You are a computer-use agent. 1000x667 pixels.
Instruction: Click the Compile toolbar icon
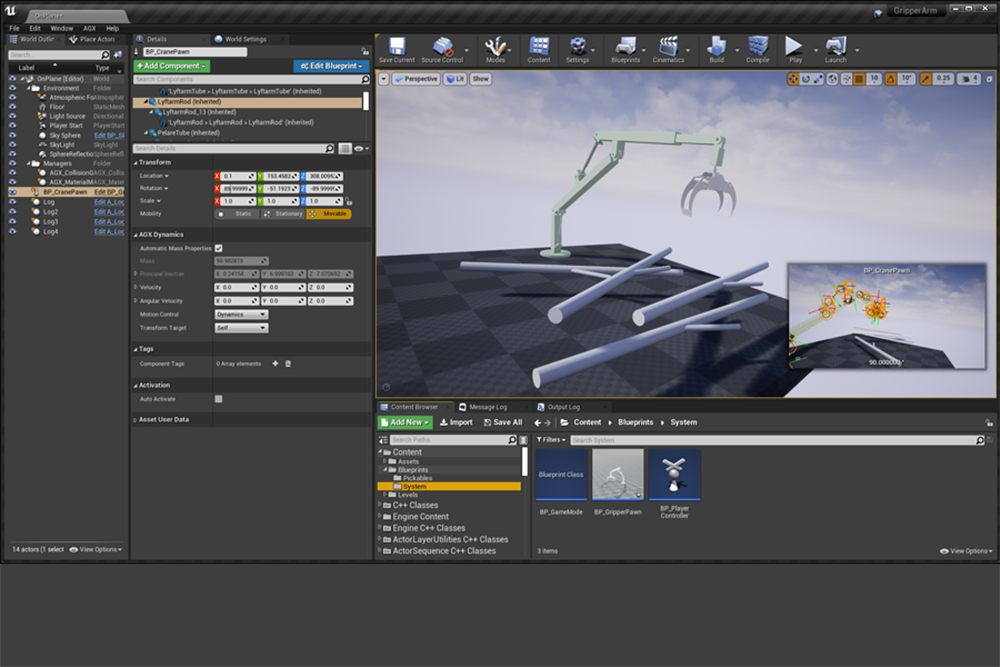click(x=758, y=50)
